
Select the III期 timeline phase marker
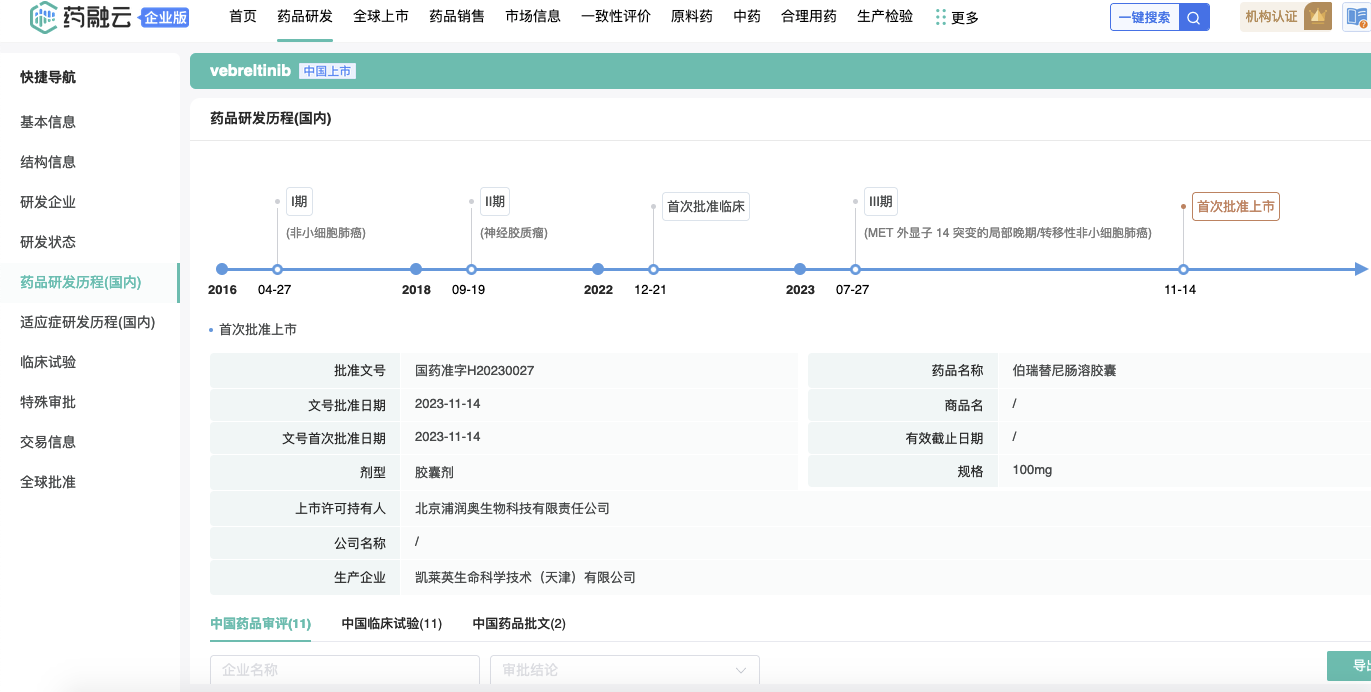tap(880, 202)
